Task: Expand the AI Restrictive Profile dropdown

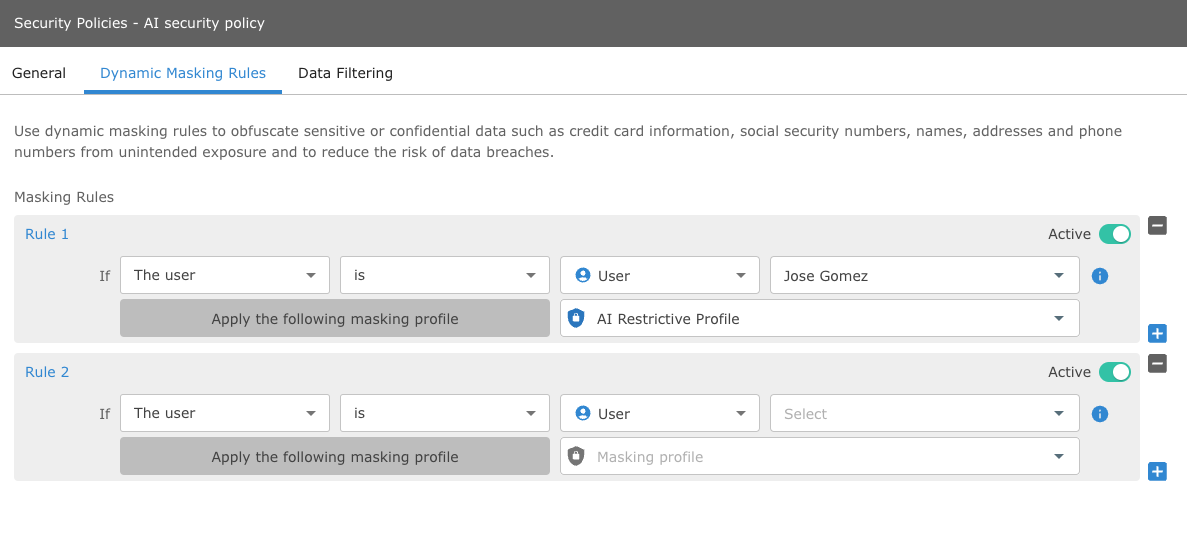Action: pyautogui.click(x=819, y=319)
